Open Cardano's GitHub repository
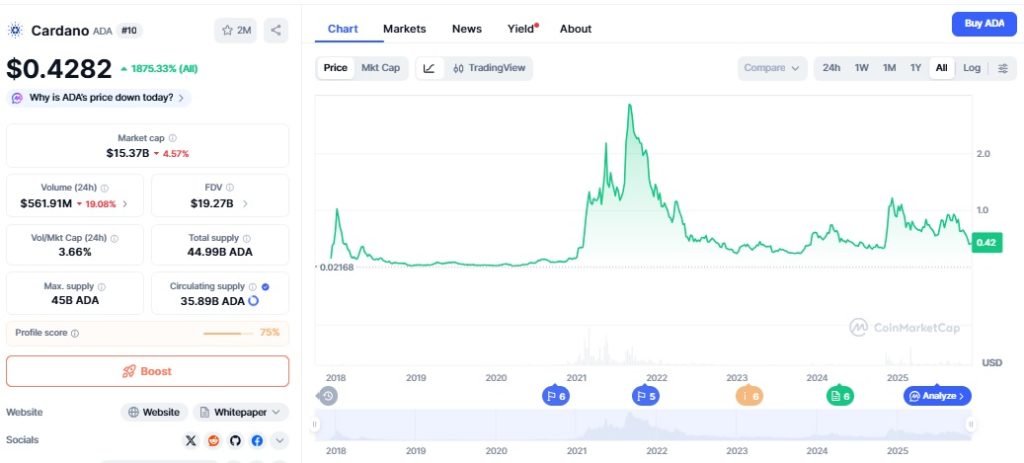The height and width of the screenshot is (463, 1024). point(235,441)
